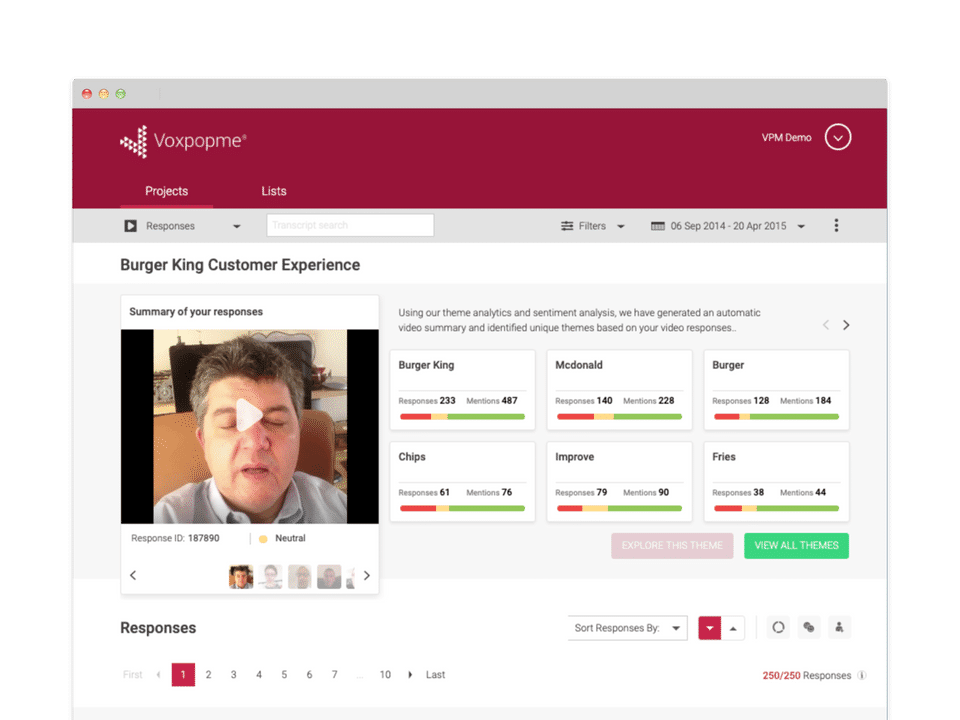Toggle descending sort order red arrow

[710, 628]
